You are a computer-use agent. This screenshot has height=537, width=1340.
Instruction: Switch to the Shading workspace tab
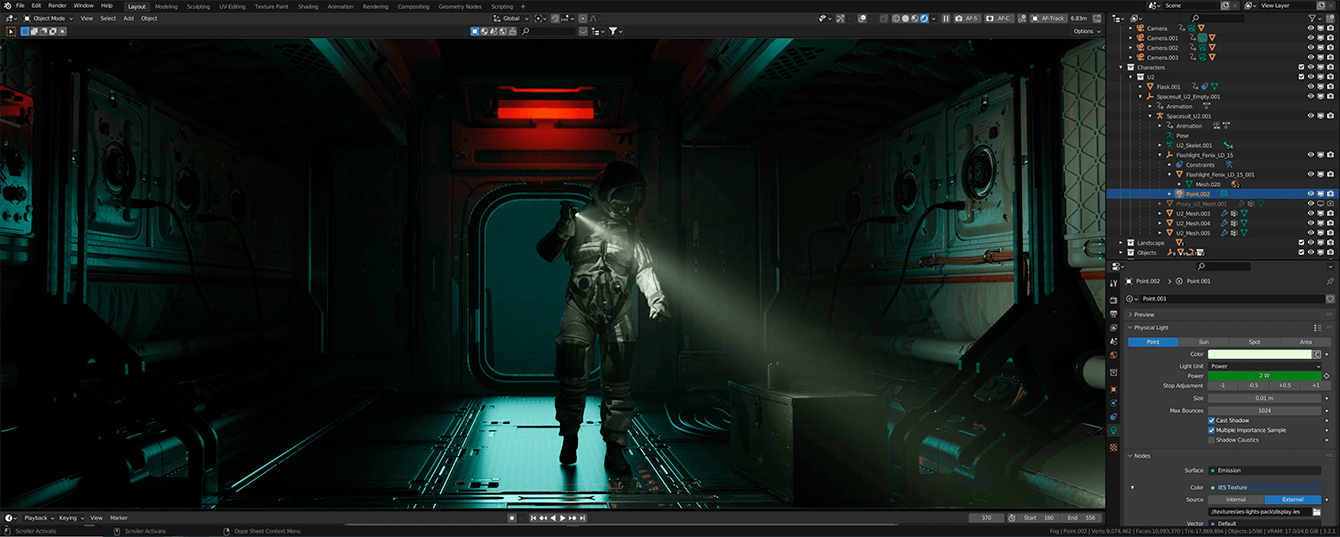pyautogui.click(x=308, y=6)
